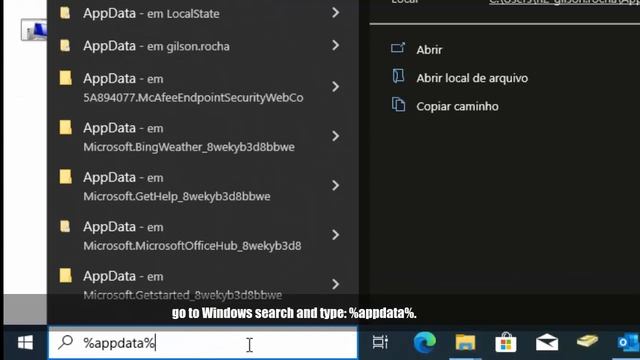Click folder icon of GetHelp AppData result
This screenshot has width=640, height=360.
65,177
